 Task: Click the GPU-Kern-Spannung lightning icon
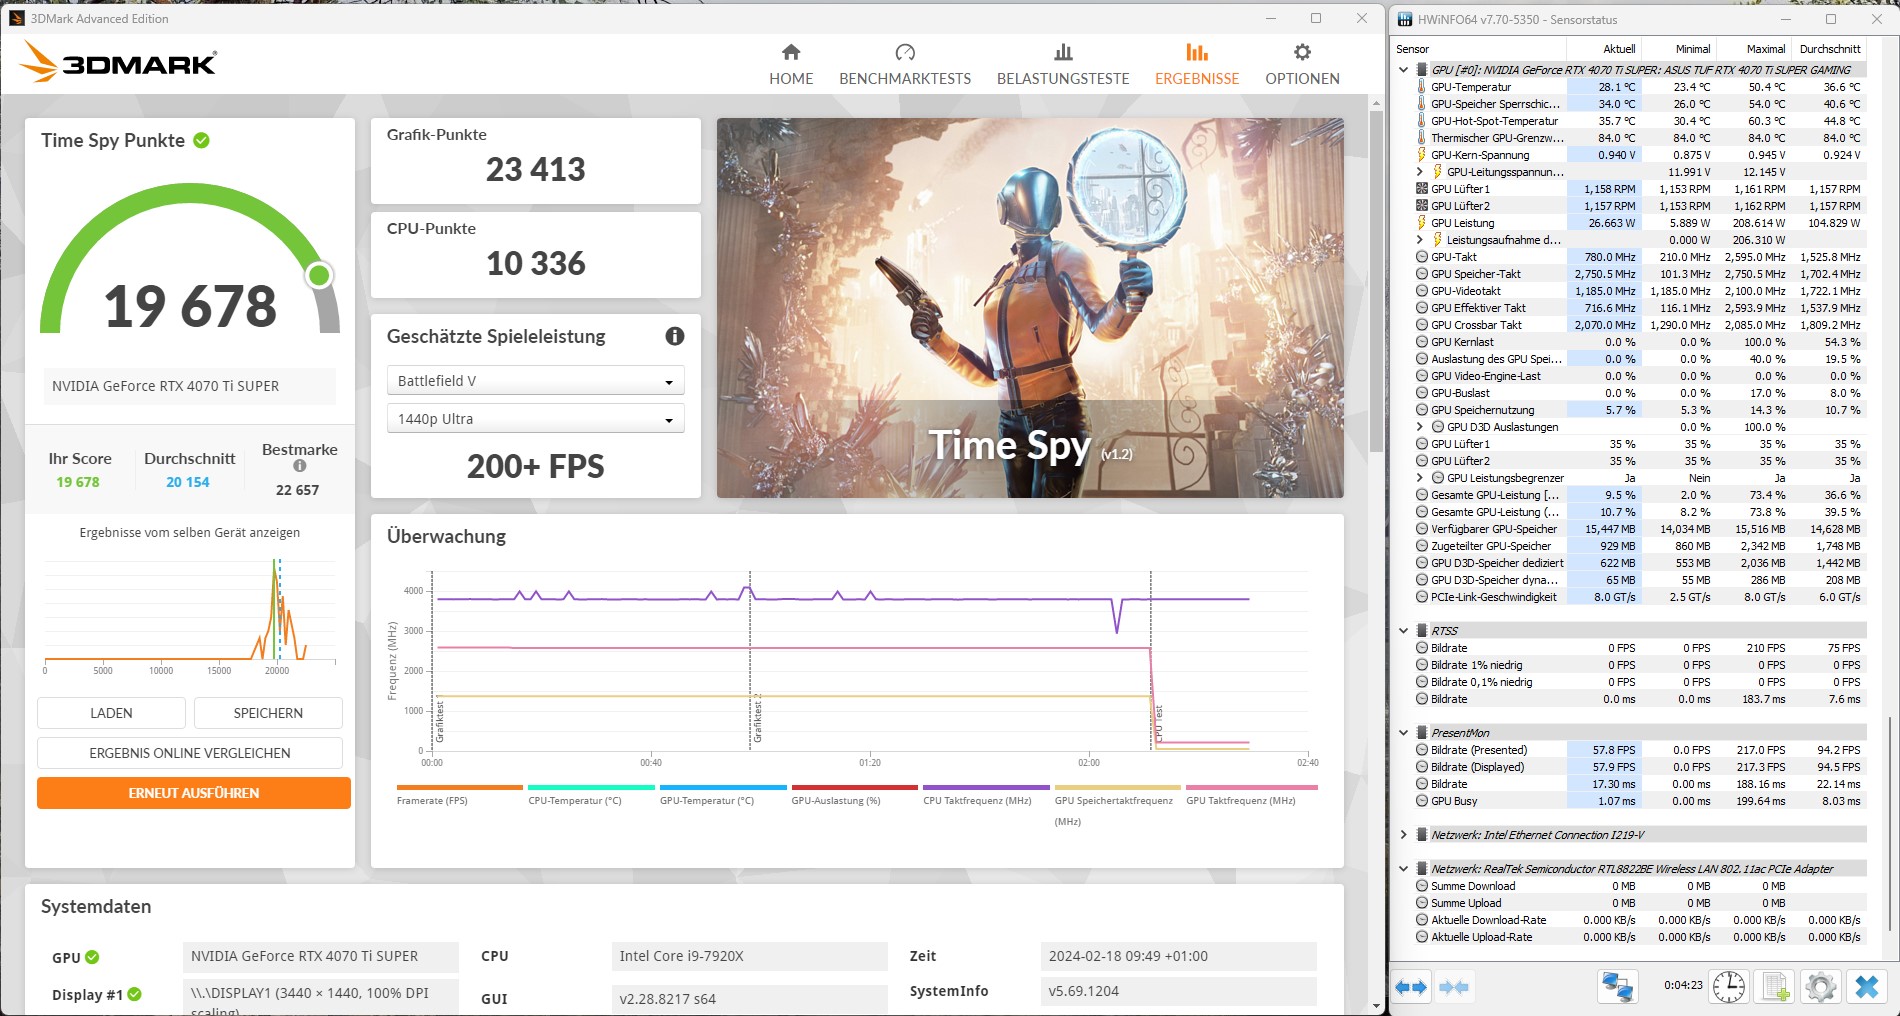pos(1421,155)
